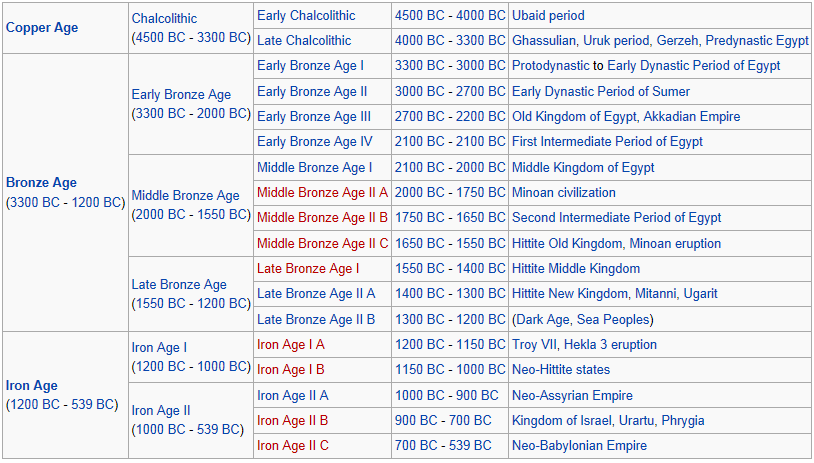Click the Dark Age link

tap(542, 319)
